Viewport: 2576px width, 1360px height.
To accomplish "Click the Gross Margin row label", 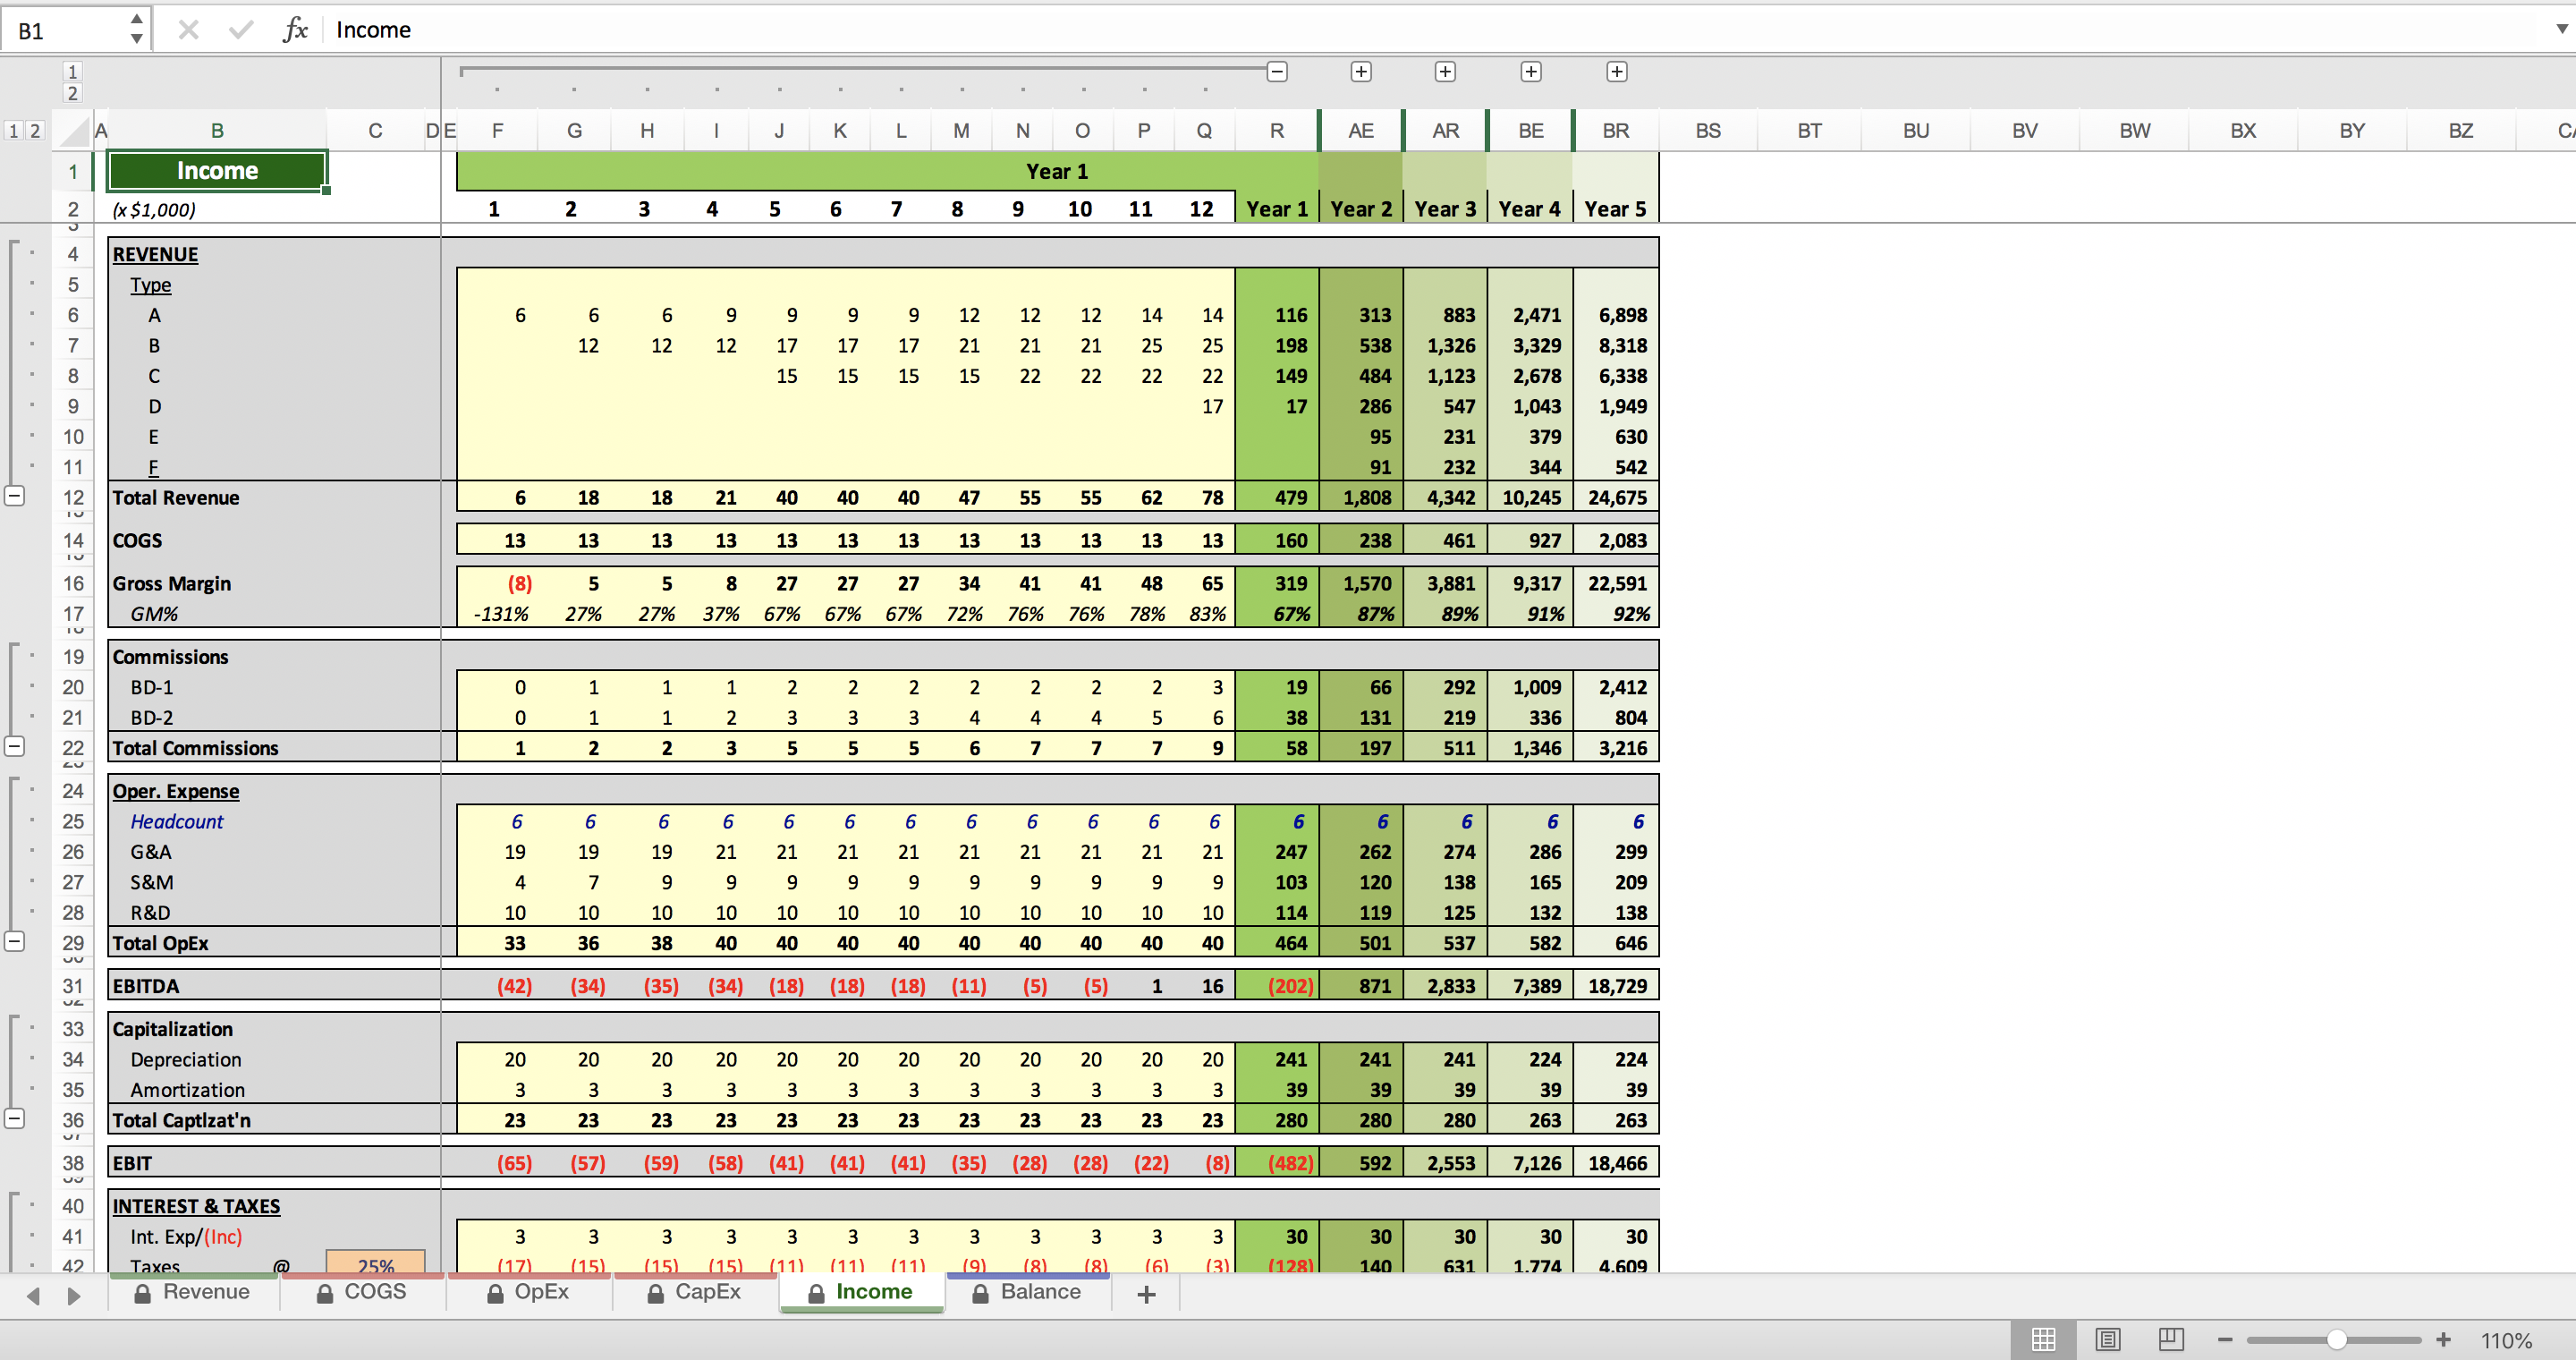I will tap(171, 583).
